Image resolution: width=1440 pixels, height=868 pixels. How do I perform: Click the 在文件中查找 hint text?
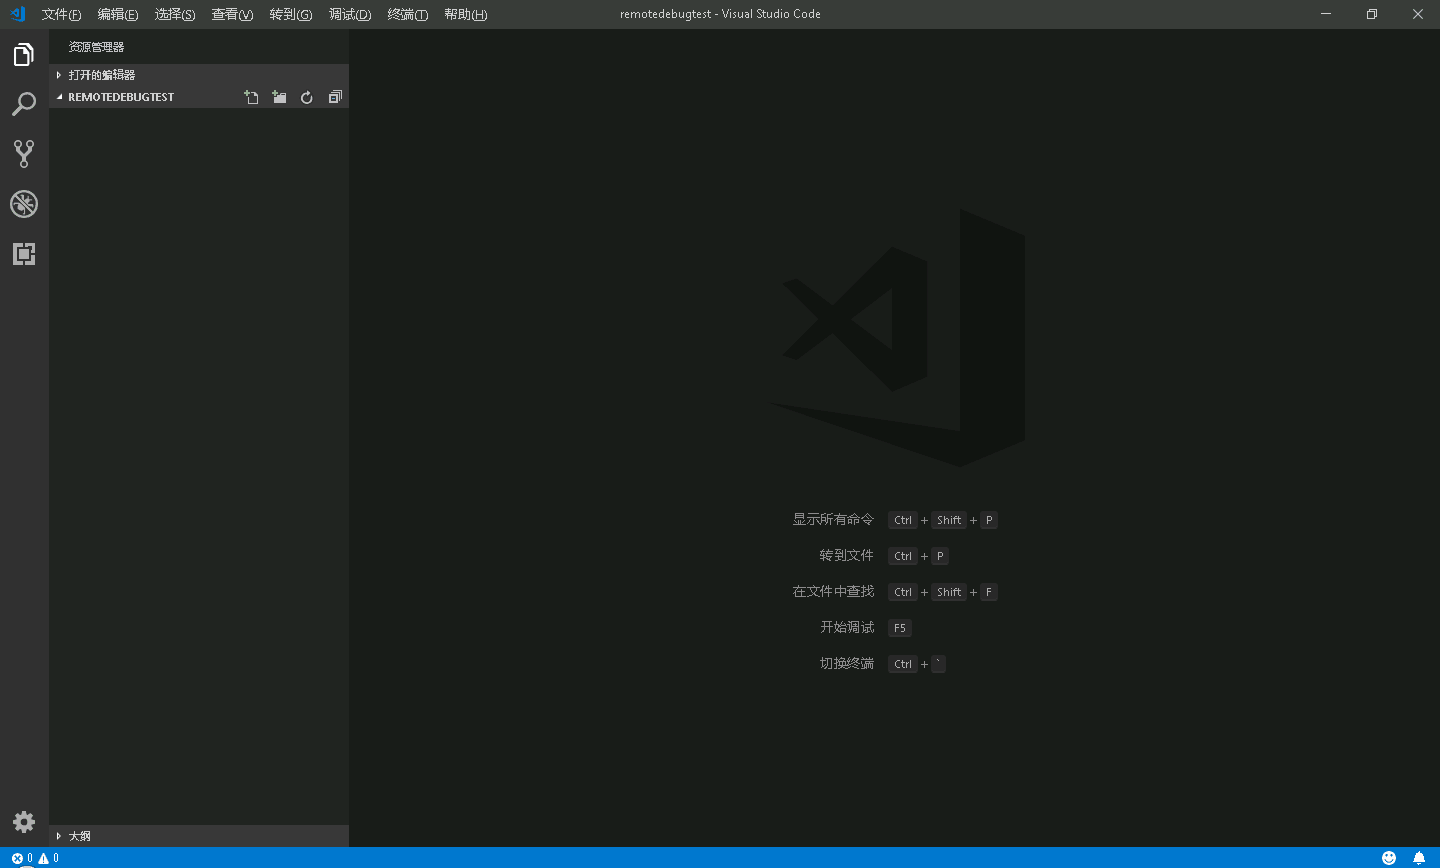[833, 592]
